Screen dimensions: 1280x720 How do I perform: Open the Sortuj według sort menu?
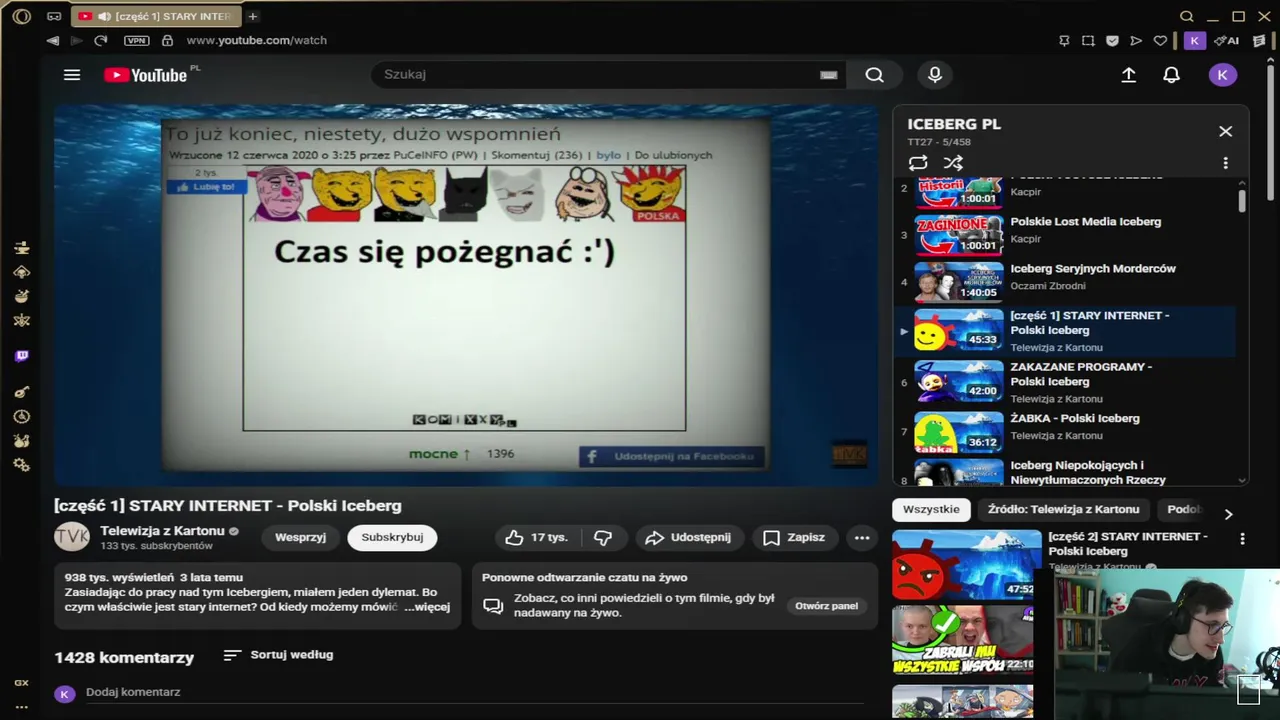pos(278,655)
